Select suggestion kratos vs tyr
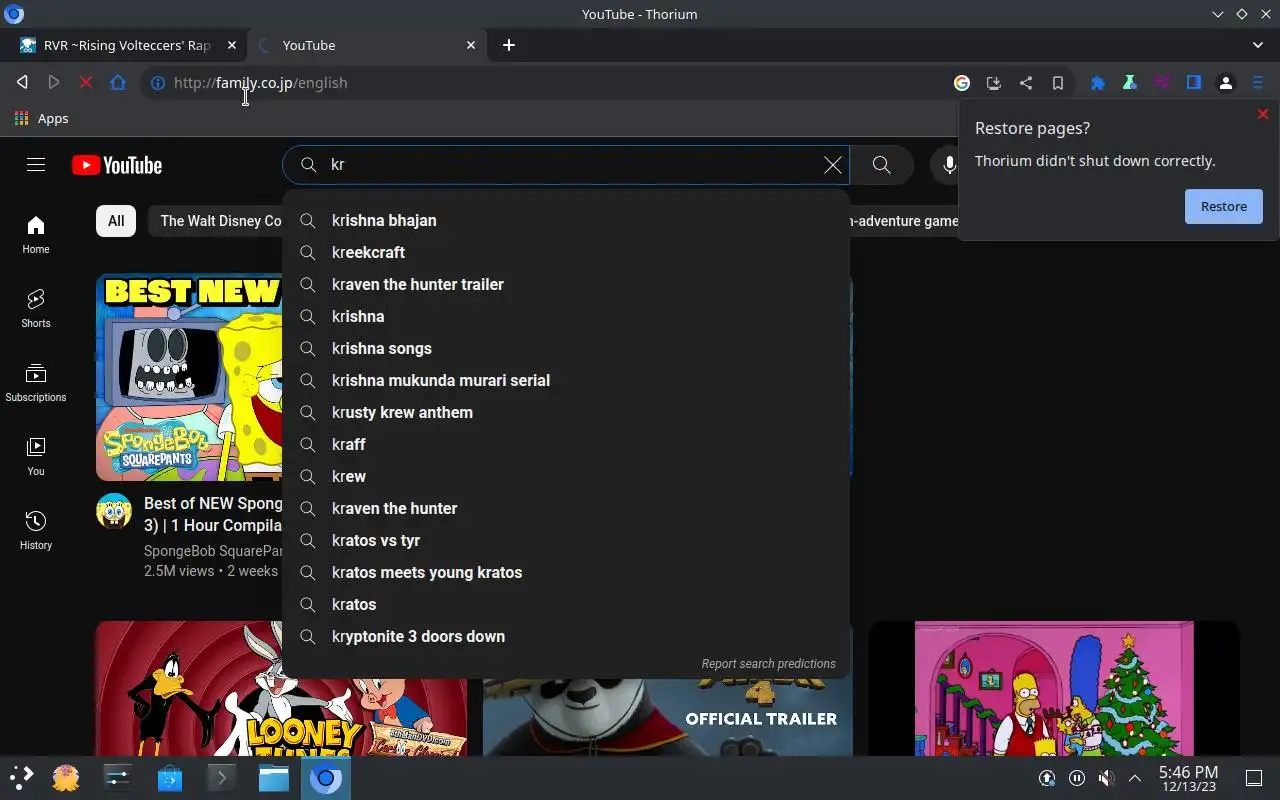This screenshot has height=800, width=1280. point(566,540)
